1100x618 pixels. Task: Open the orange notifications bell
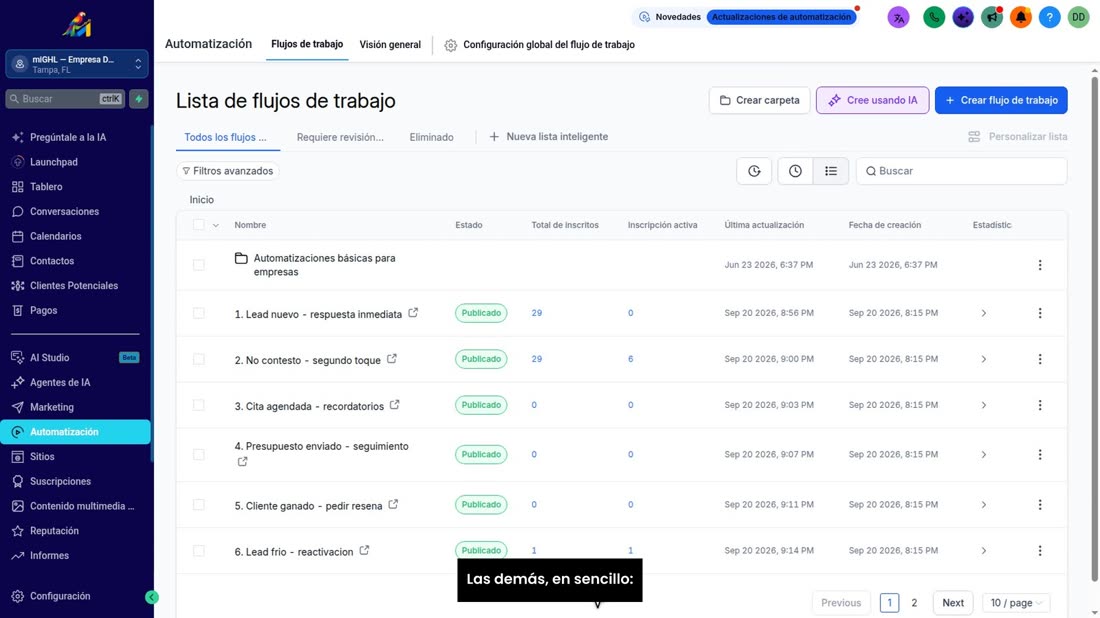1020,17
